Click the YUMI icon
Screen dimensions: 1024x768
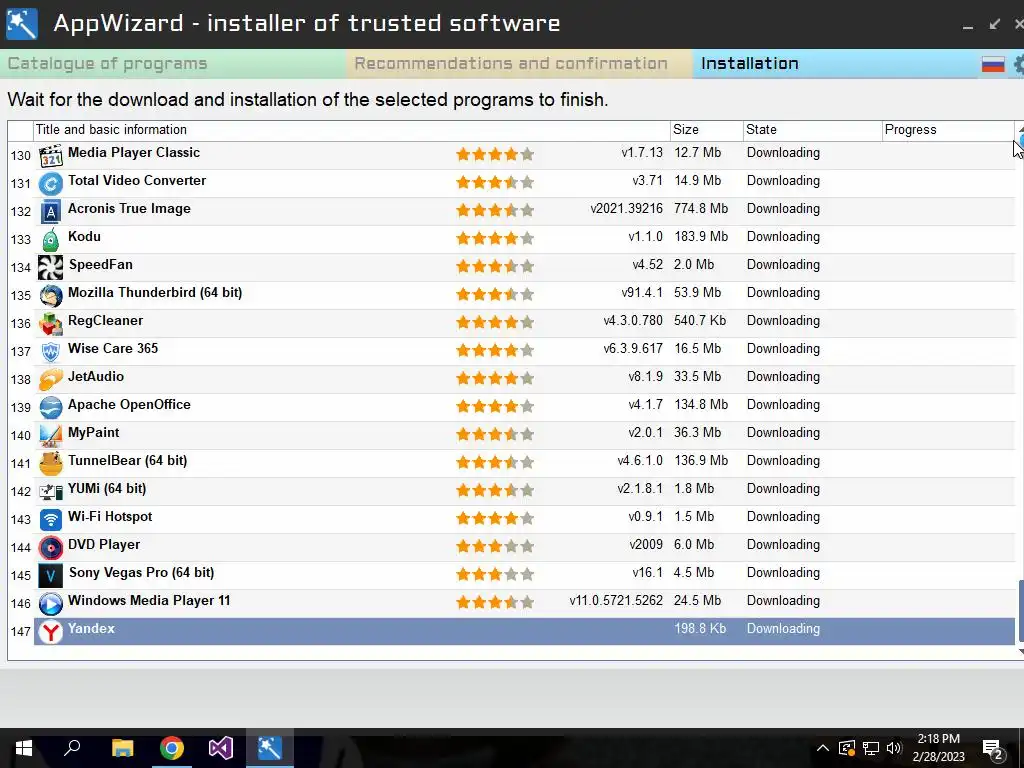(50, 492)
